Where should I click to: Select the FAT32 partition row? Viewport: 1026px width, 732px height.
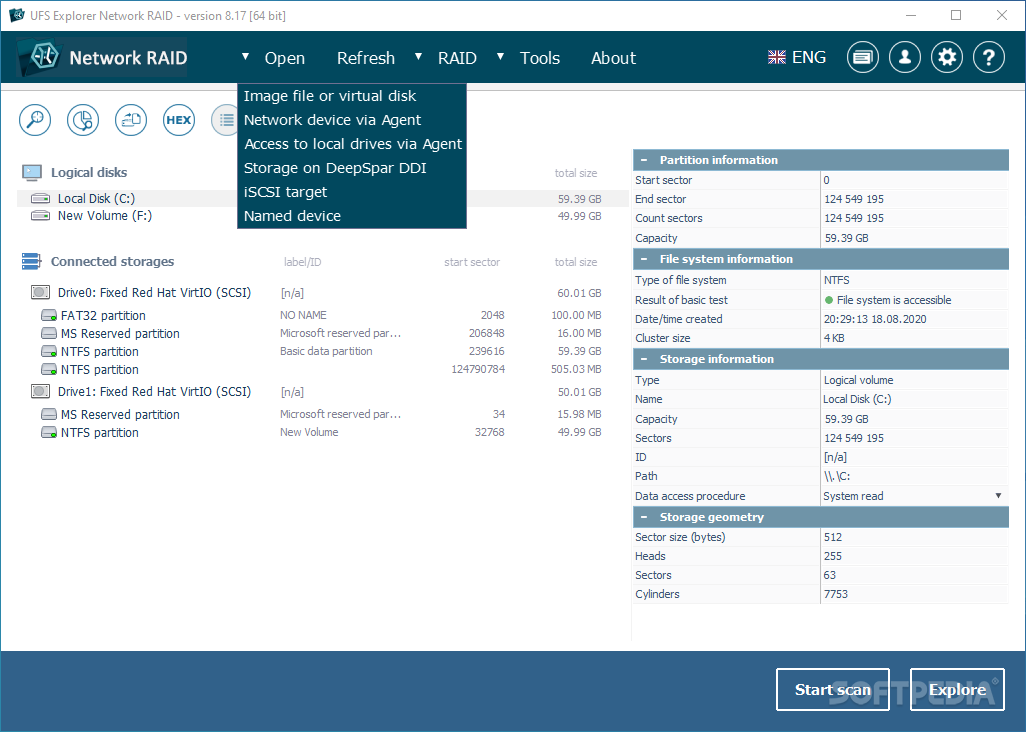[321, 315]
